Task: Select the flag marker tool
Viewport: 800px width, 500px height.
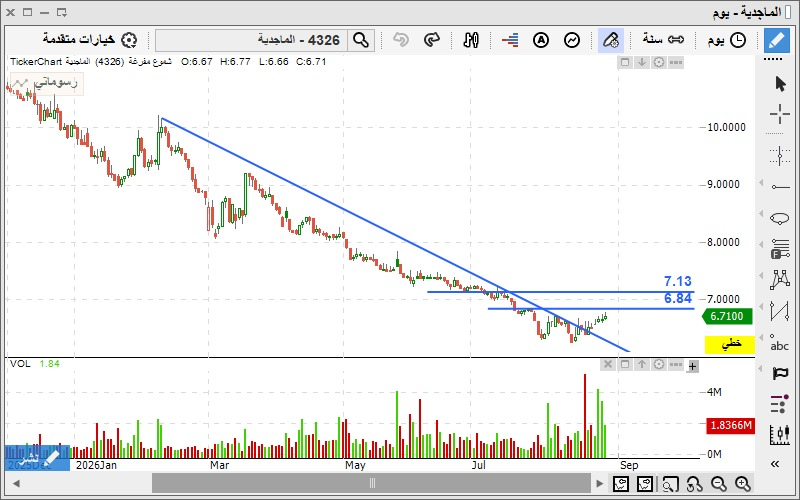Action: 780,373
